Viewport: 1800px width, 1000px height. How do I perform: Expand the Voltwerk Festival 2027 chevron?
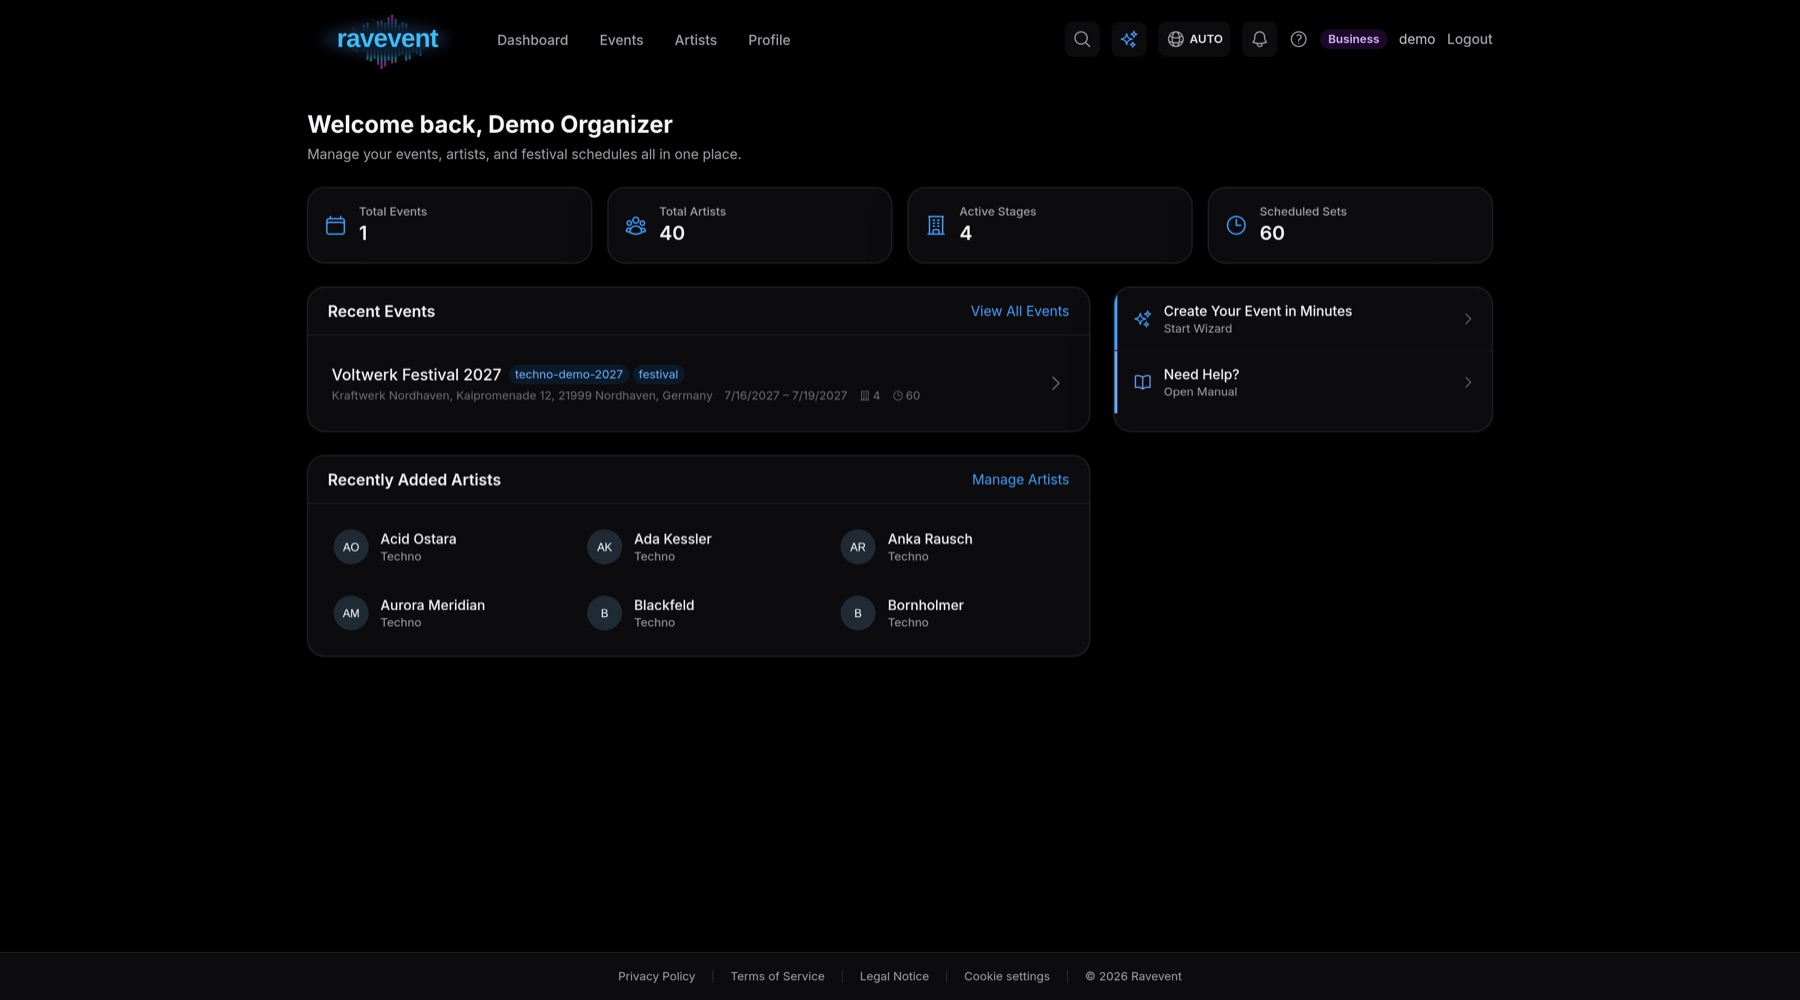(1055, 383)
